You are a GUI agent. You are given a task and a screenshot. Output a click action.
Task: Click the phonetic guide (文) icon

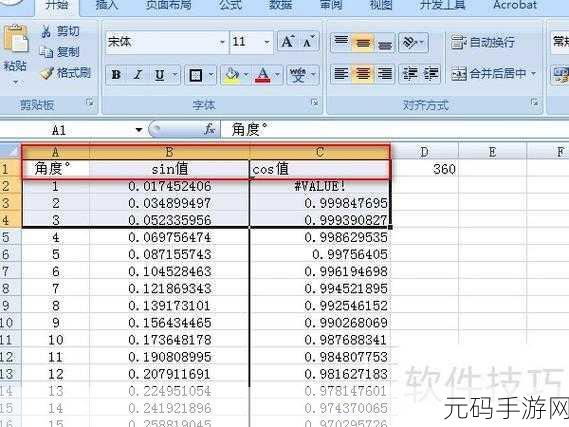click(298, 75)
